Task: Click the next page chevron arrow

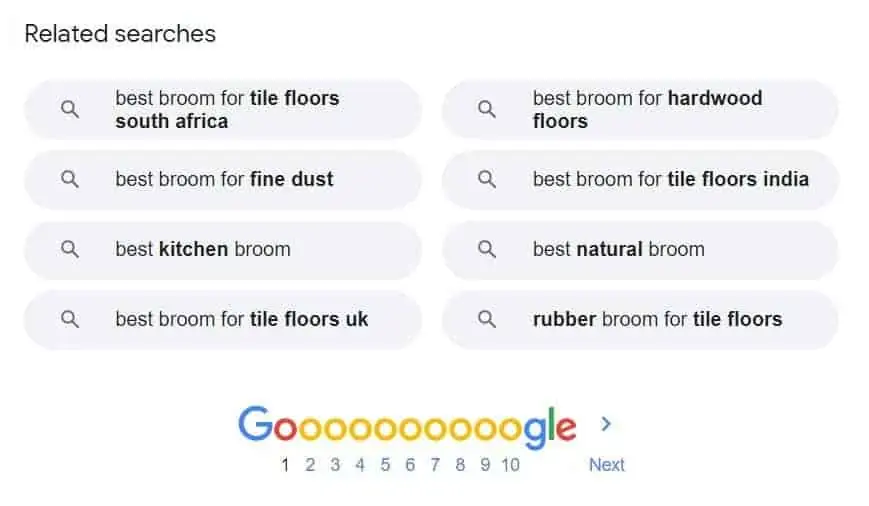Action: 606,424
